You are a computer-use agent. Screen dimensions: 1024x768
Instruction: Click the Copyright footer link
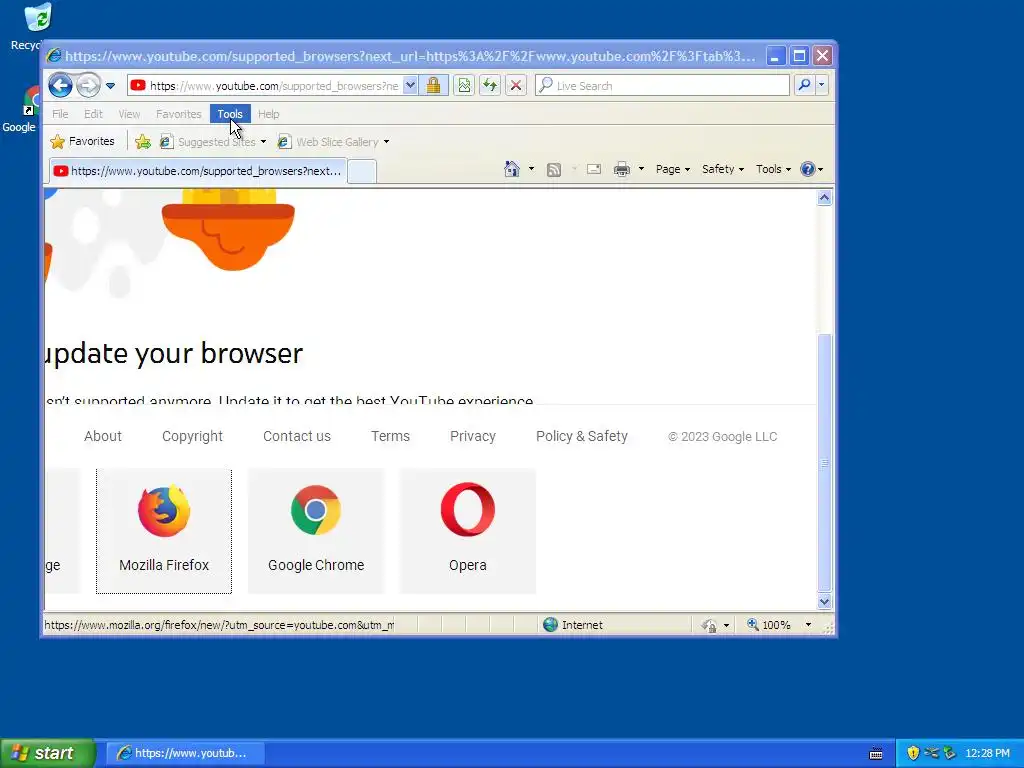point(192,436)
